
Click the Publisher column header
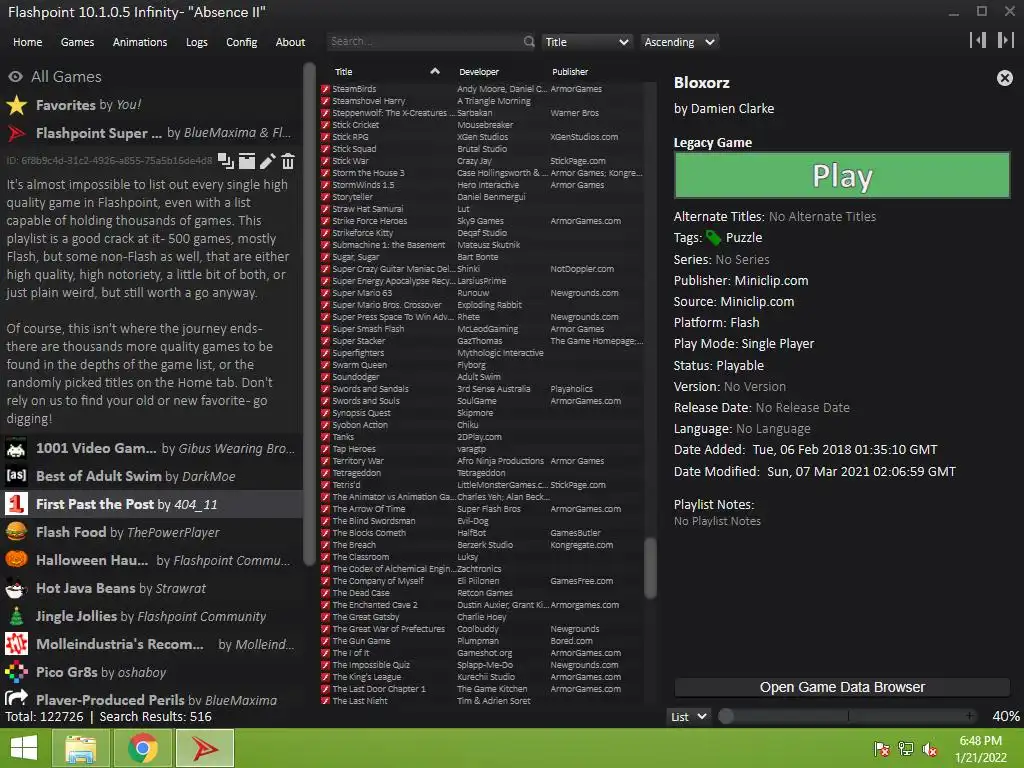pos(569,72)
